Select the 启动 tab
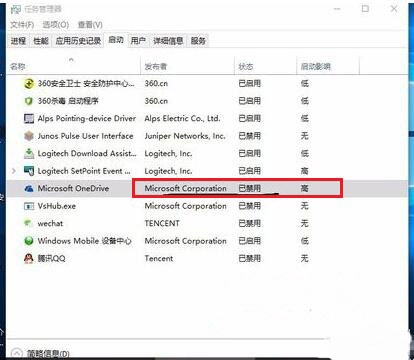The width and height of the screenshot is (414, 360). click(x=116, y=40)
